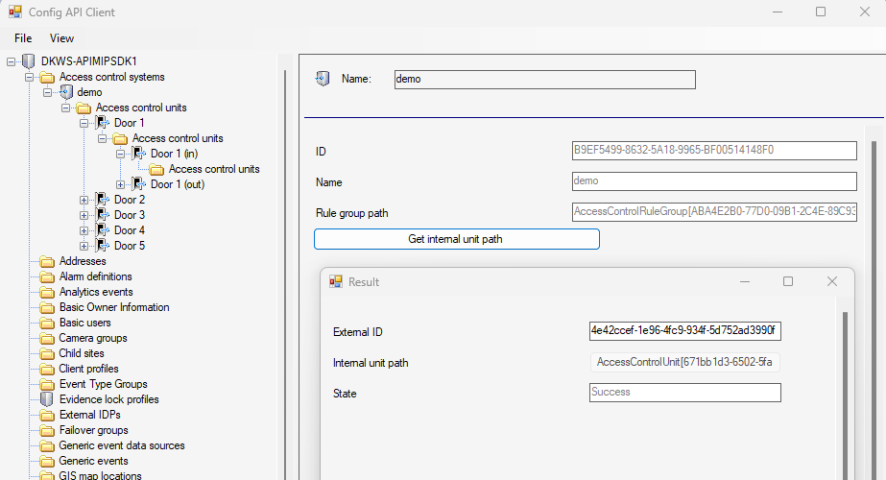
Task: Click the DKWS-APIMIPSDK1 server icon
Action: pos(28,61)
